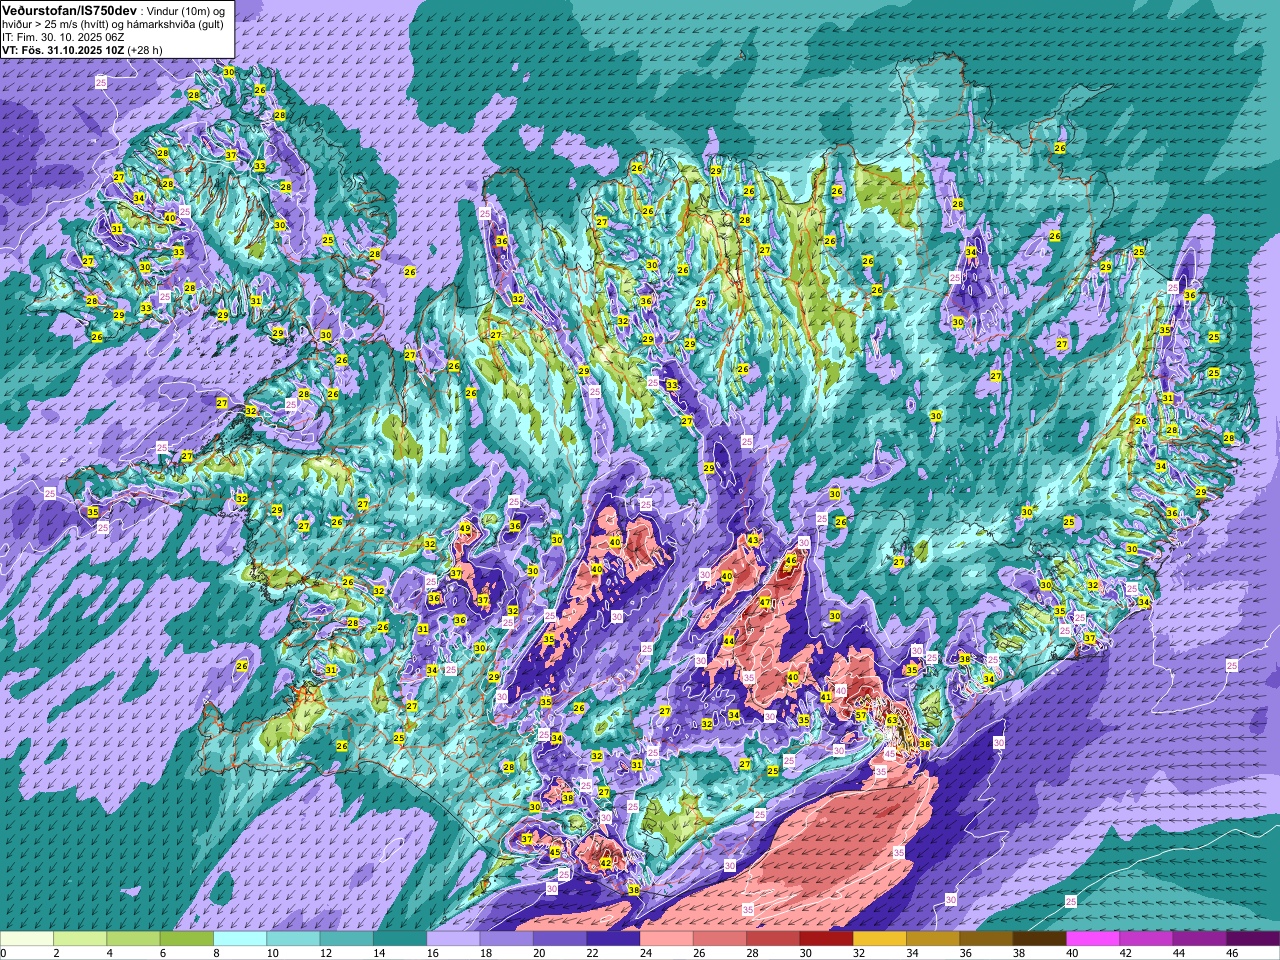
Task: Click the bright magenta 40–42 legend swatch
Action: pyautogui.click(x=1092, y=939)
